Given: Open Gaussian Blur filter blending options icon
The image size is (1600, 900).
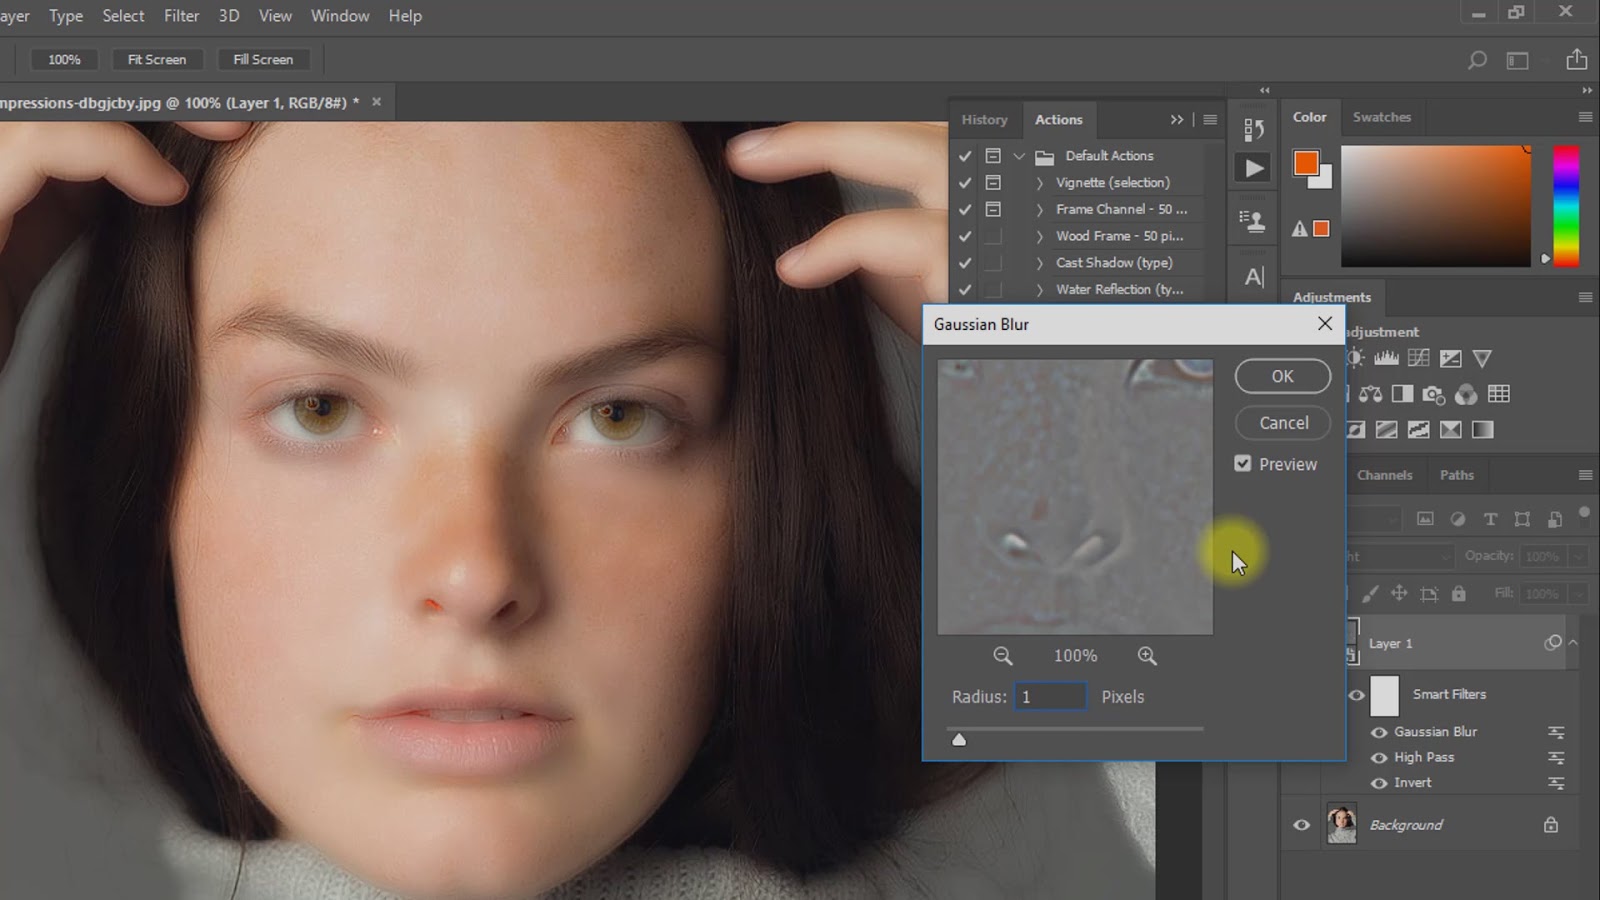Looking at the screenshot, I should [1556, 732].
